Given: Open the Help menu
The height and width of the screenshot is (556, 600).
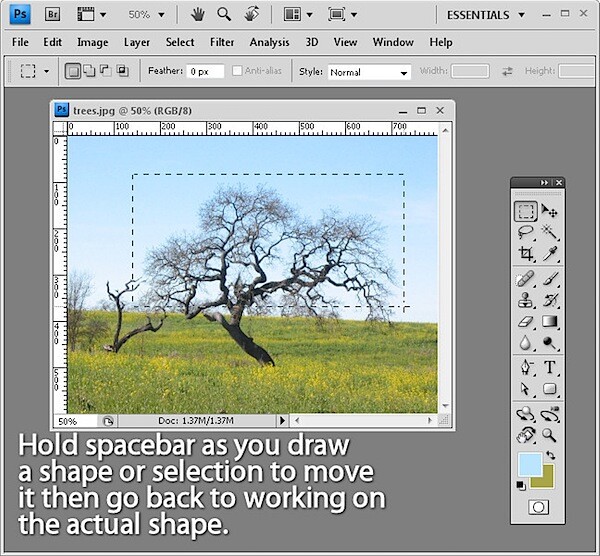Looking at the screenshot, I should tap(441, 42).
